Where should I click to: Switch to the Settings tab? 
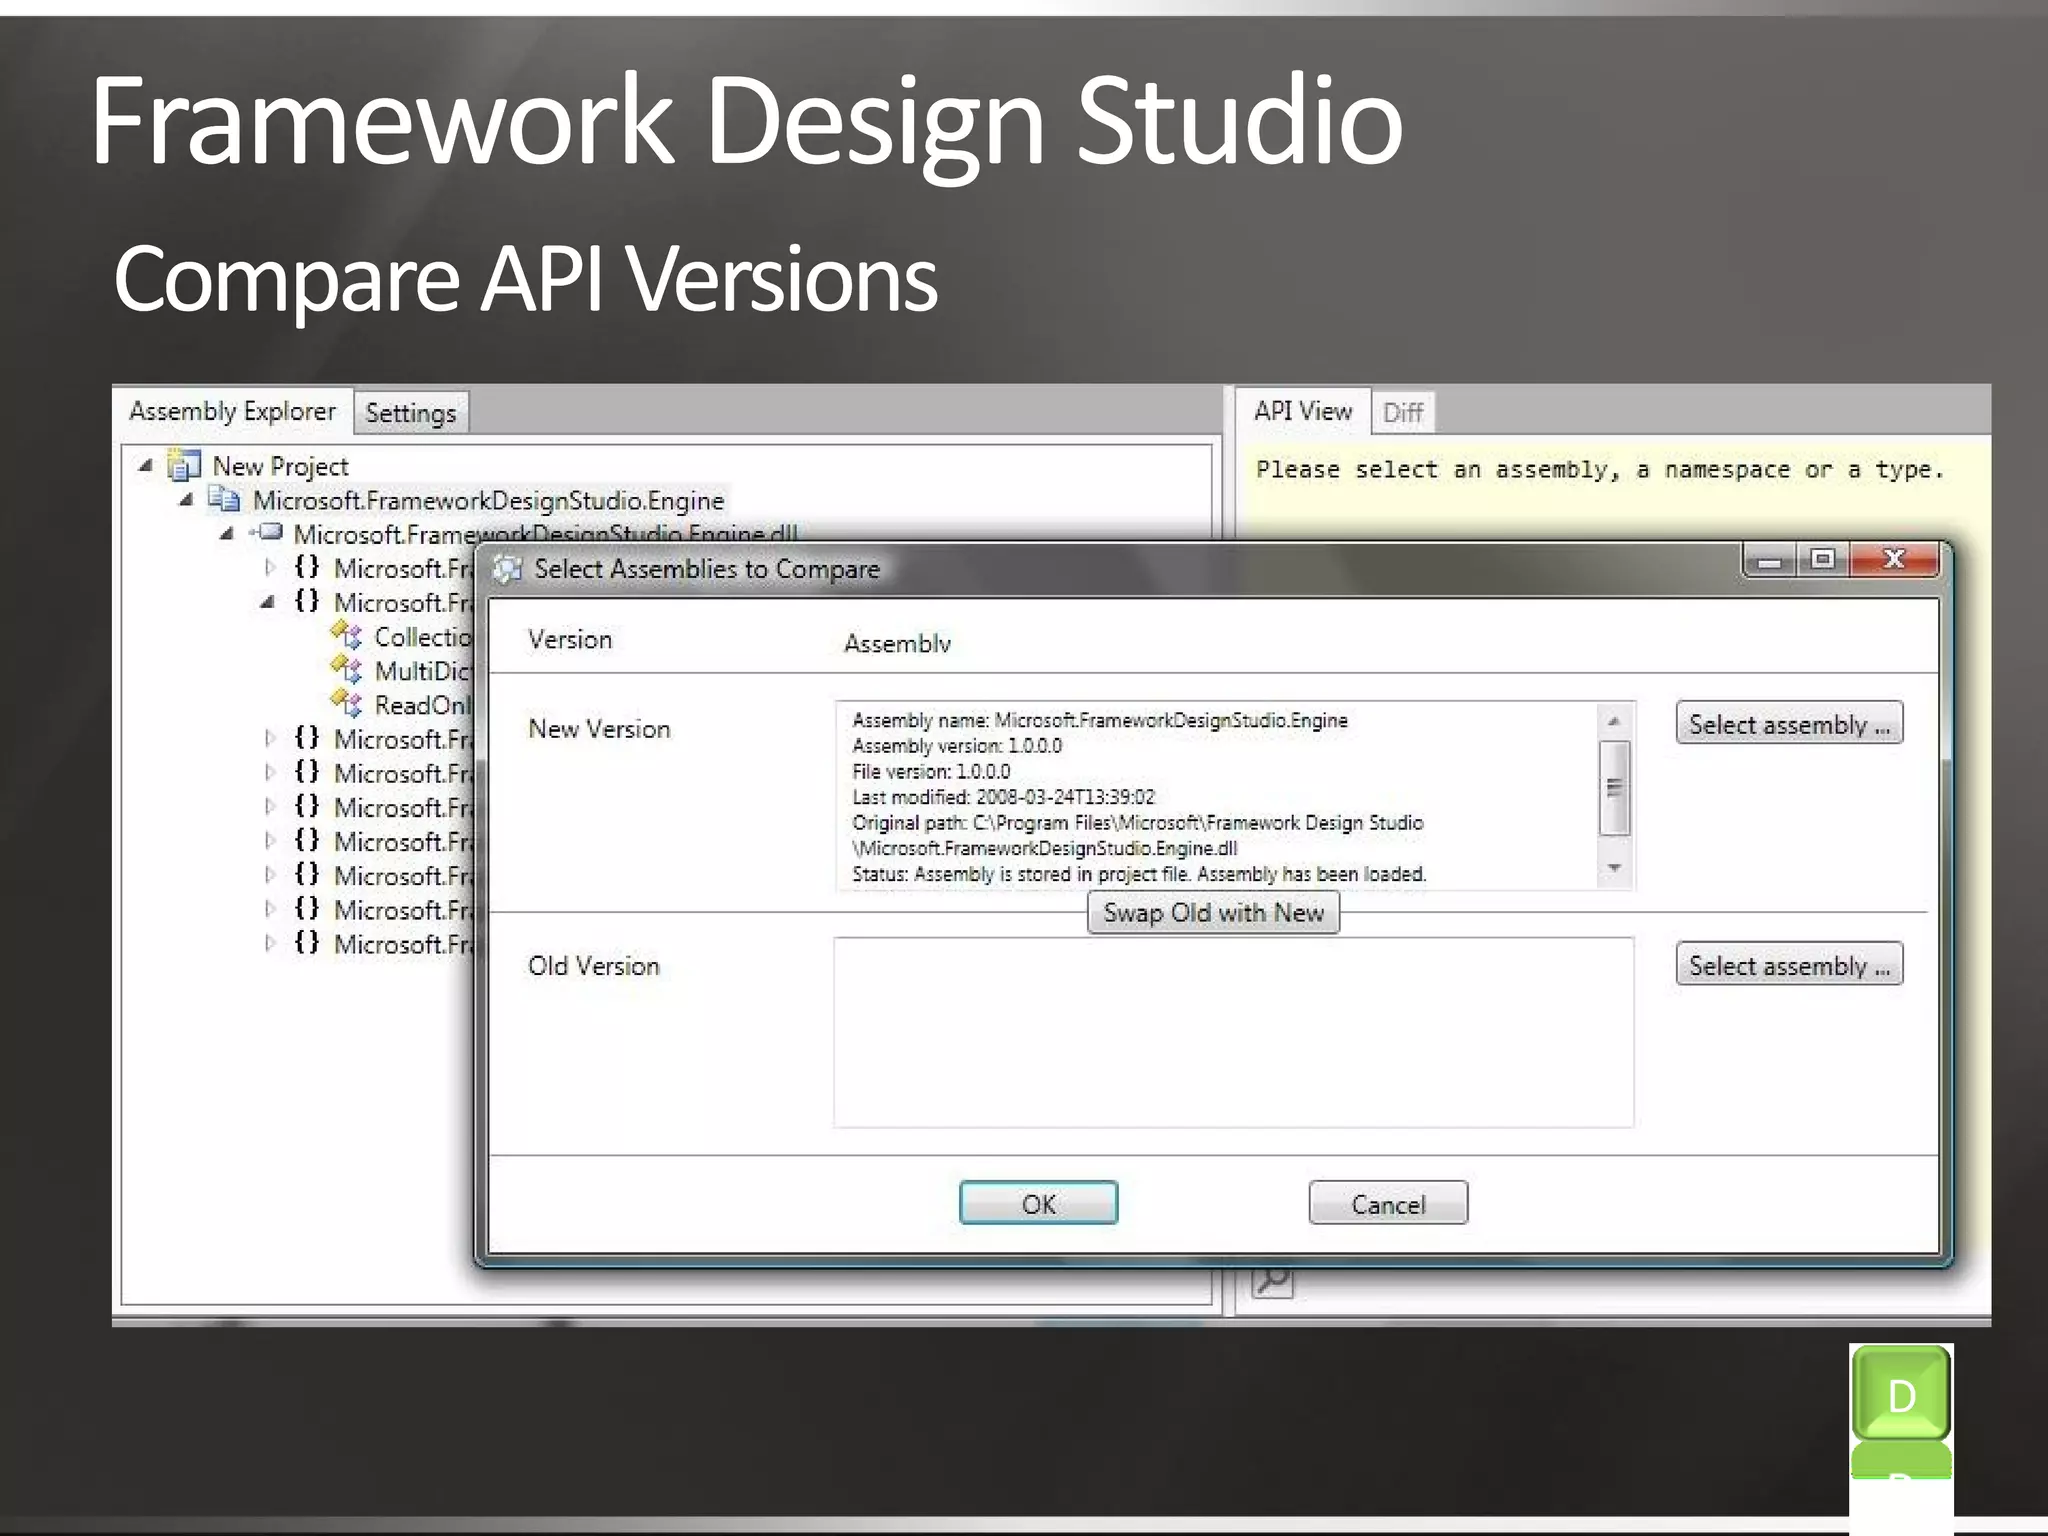pos(410,413)
